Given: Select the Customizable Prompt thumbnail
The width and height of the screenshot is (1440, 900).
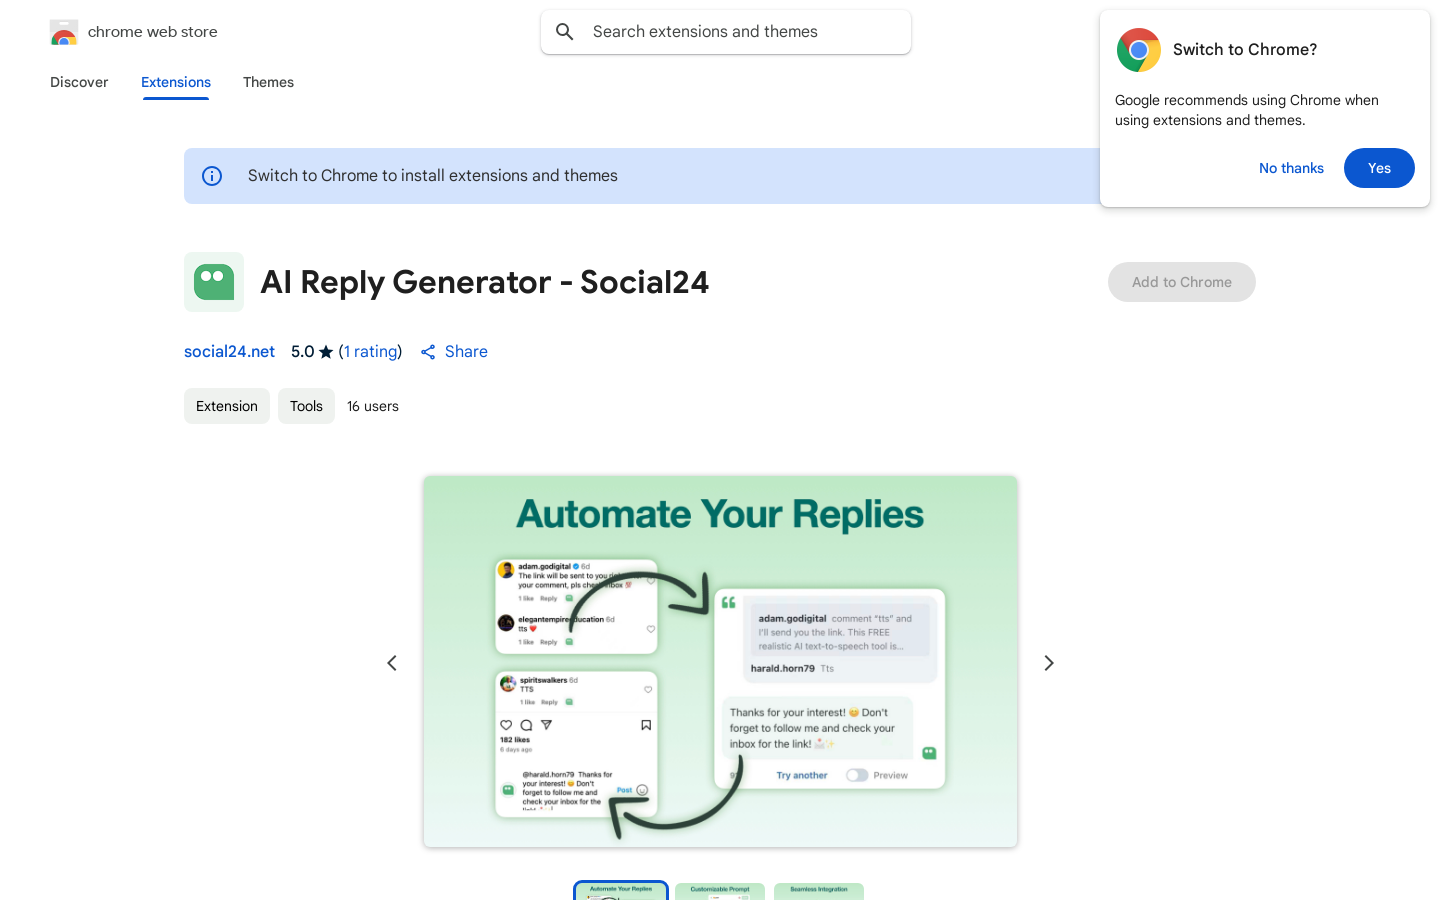Looking at the screenshot, I should [720, 891].
